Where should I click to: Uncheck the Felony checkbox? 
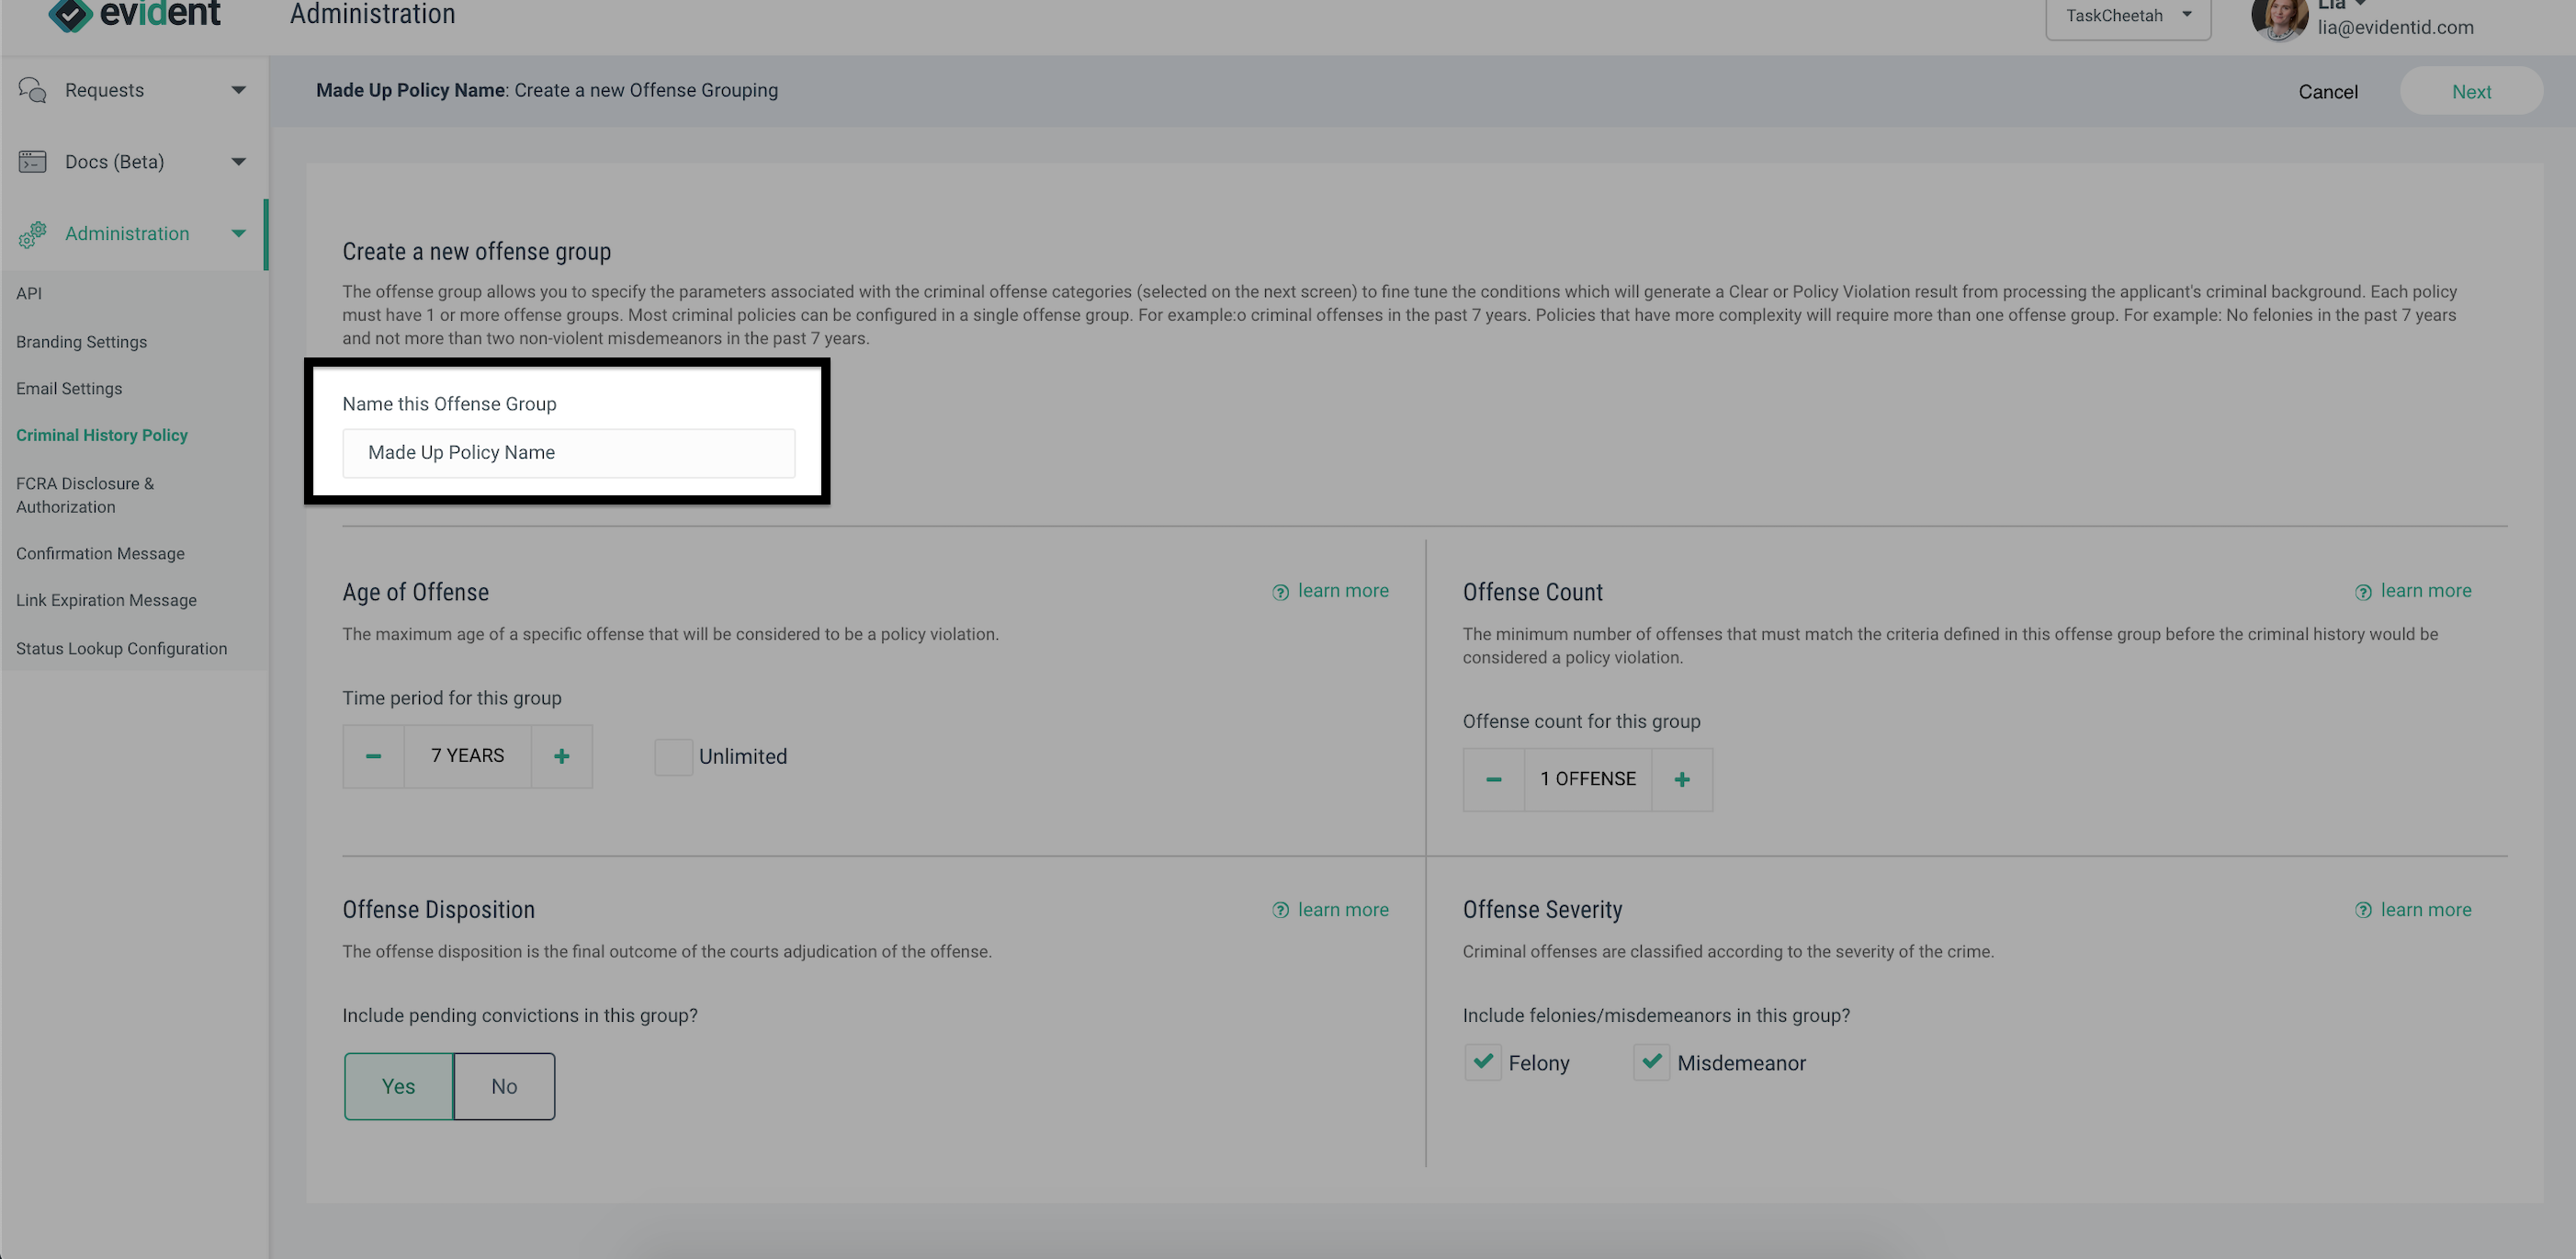coord(1483,1062)
